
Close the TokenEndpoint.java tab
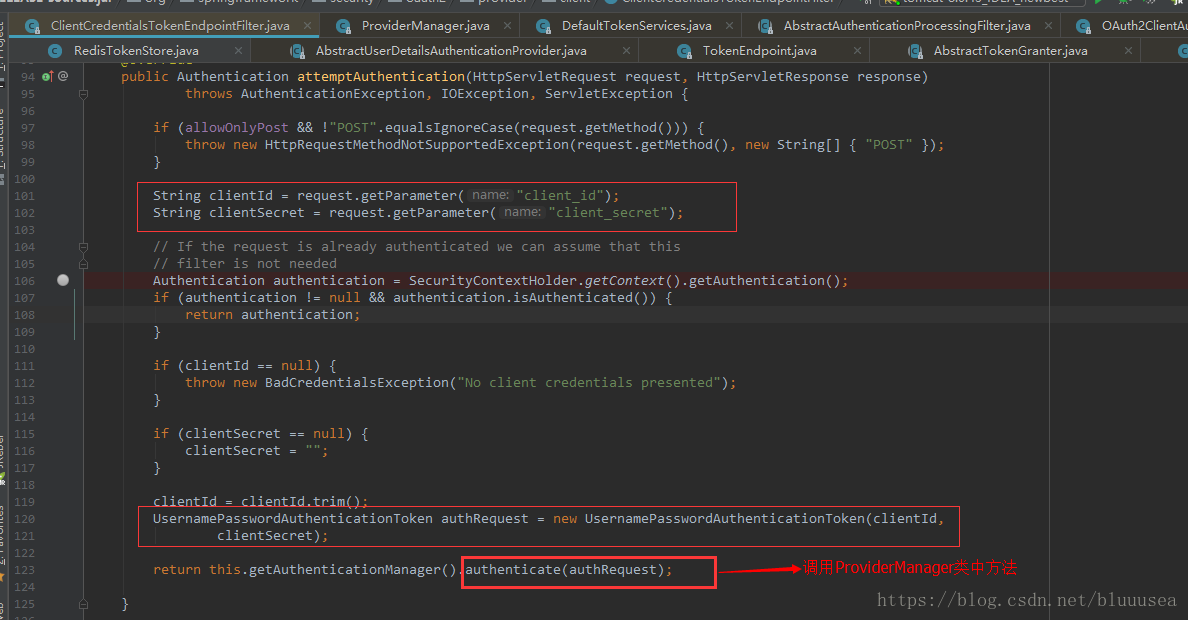(x=858, y=50)
